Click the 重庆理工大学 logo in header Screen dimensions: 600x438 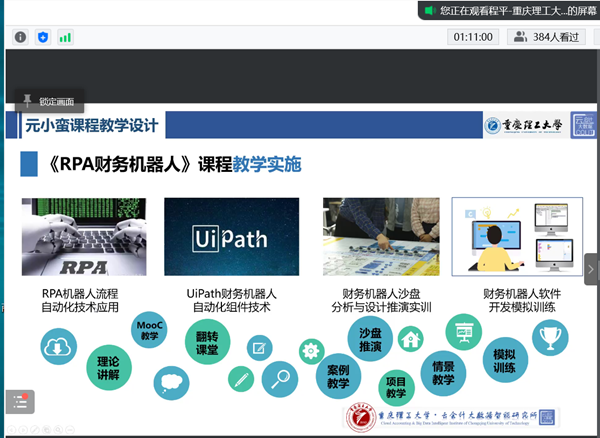pos(523,125)
